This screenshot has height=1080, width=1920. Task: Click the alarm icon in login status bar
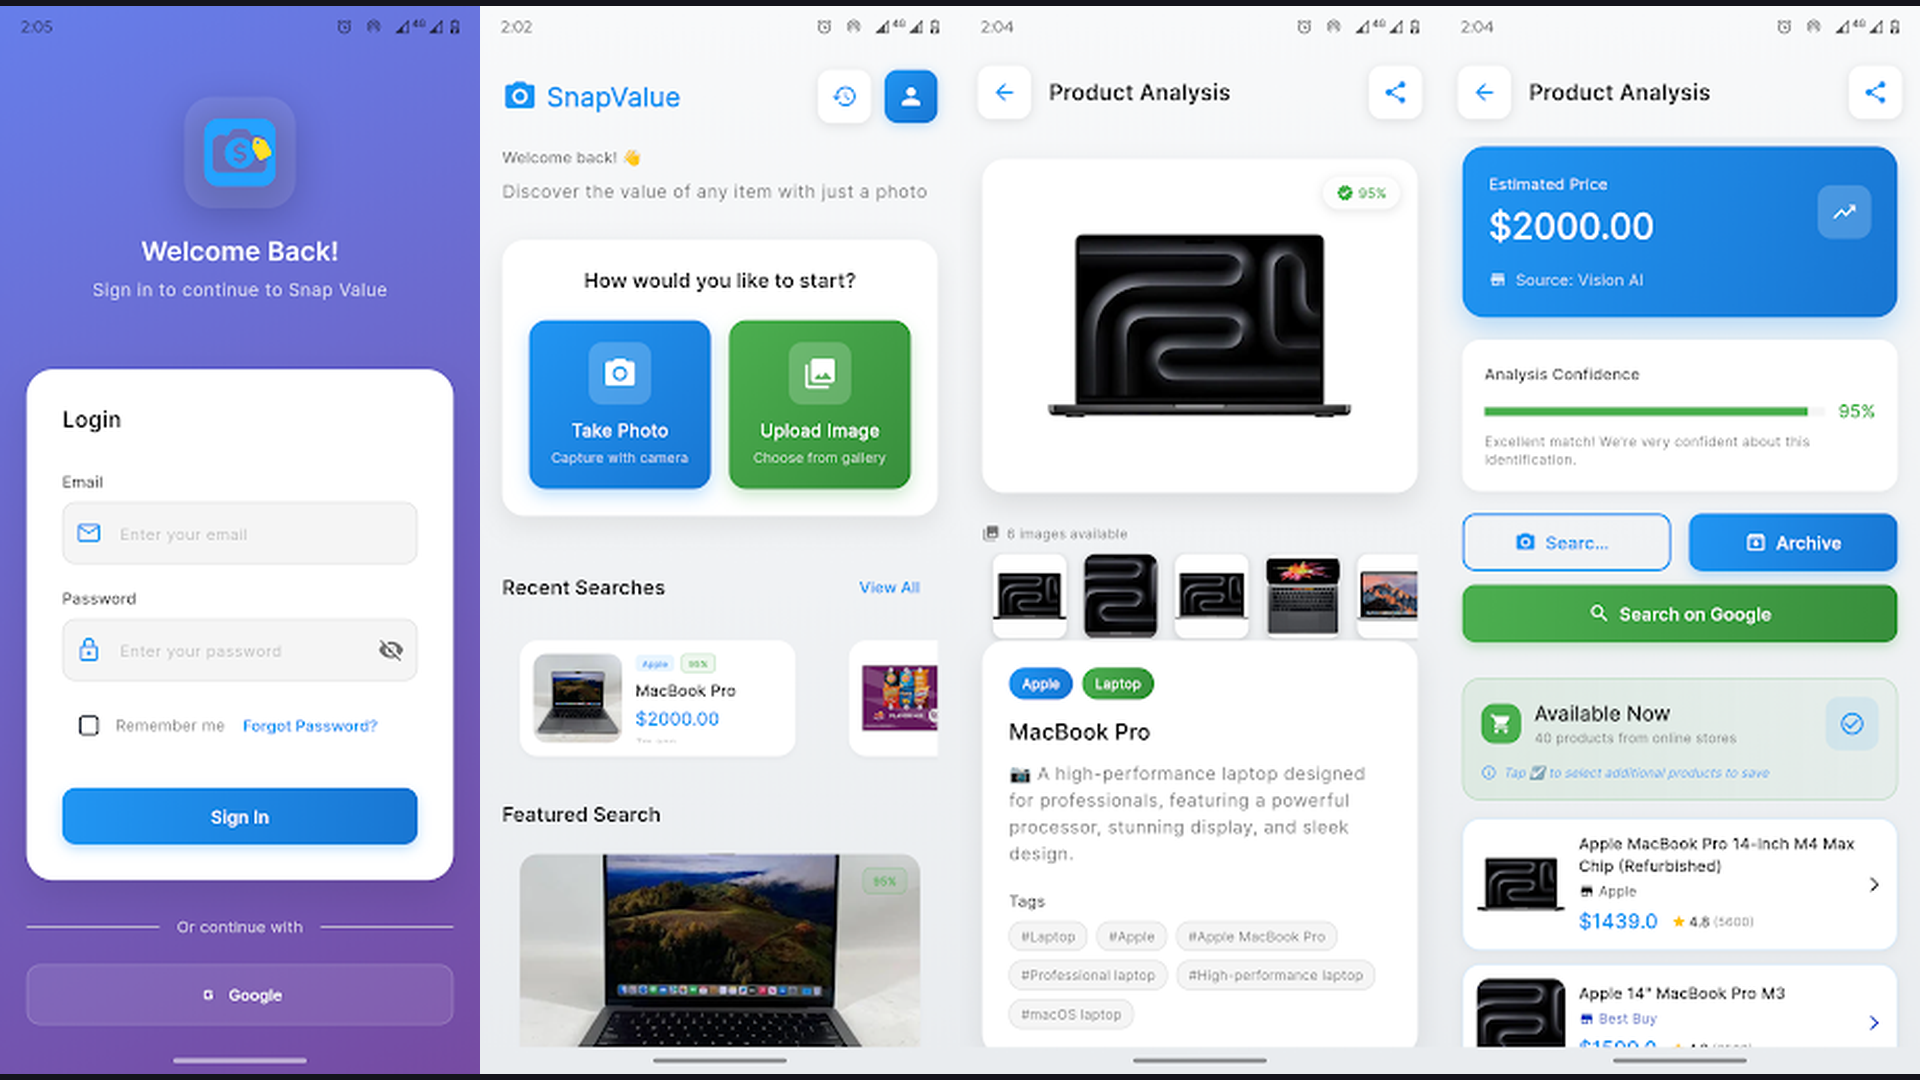344,27
